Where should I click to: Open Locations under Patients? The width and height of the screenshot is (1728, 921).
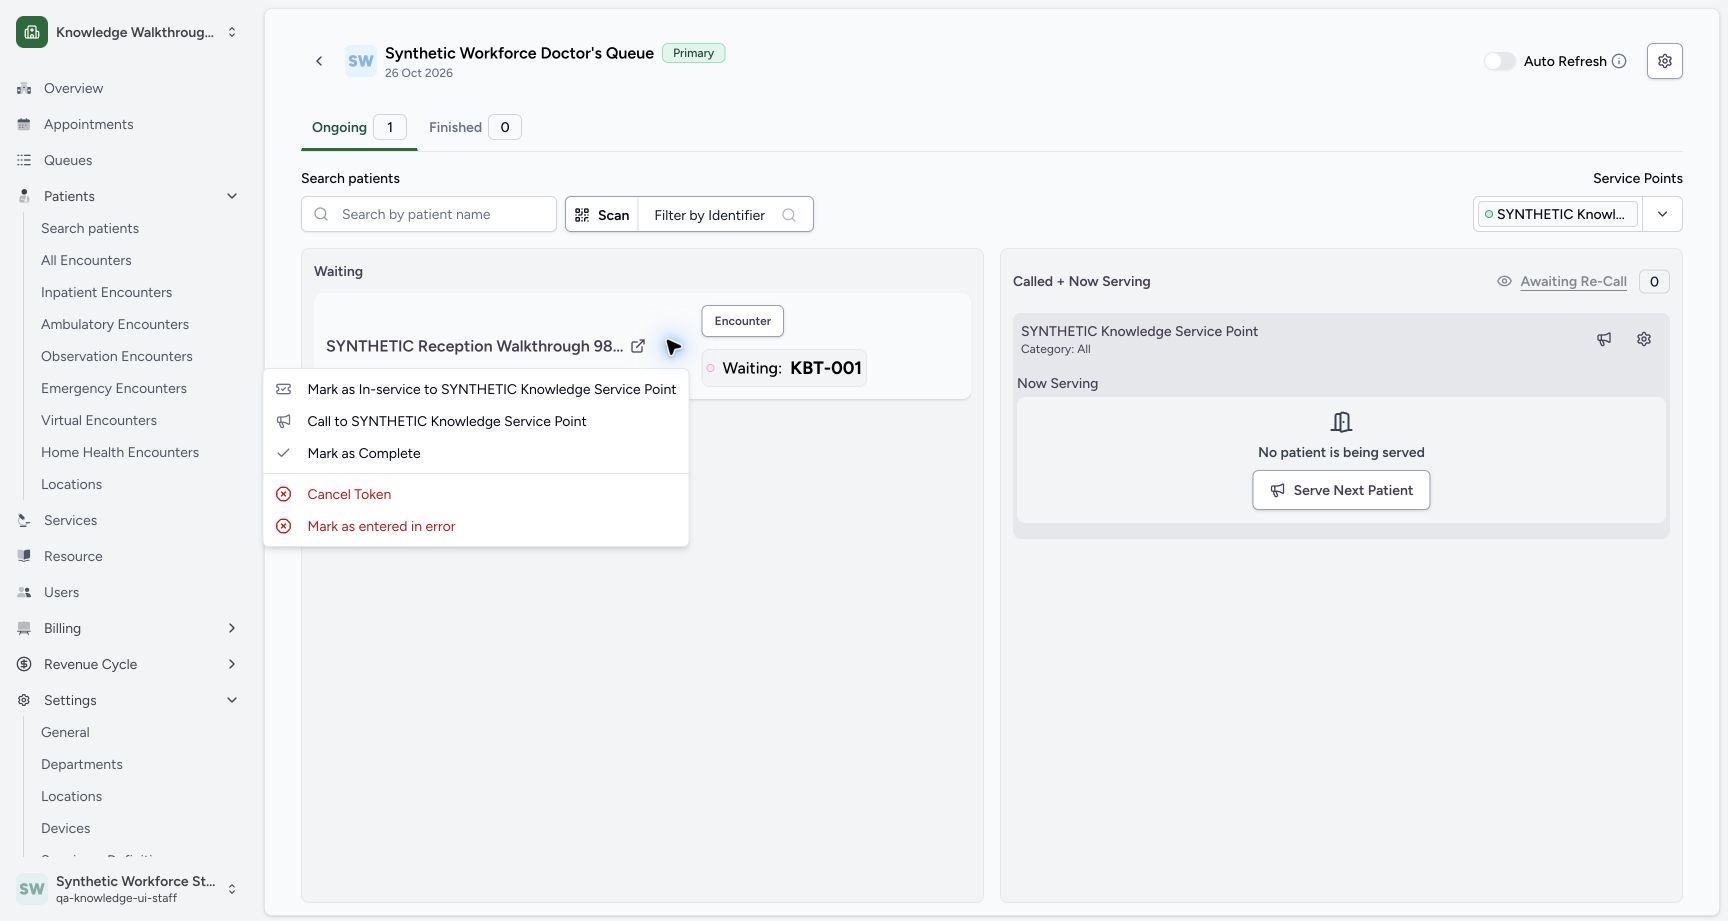pos(71,484)
